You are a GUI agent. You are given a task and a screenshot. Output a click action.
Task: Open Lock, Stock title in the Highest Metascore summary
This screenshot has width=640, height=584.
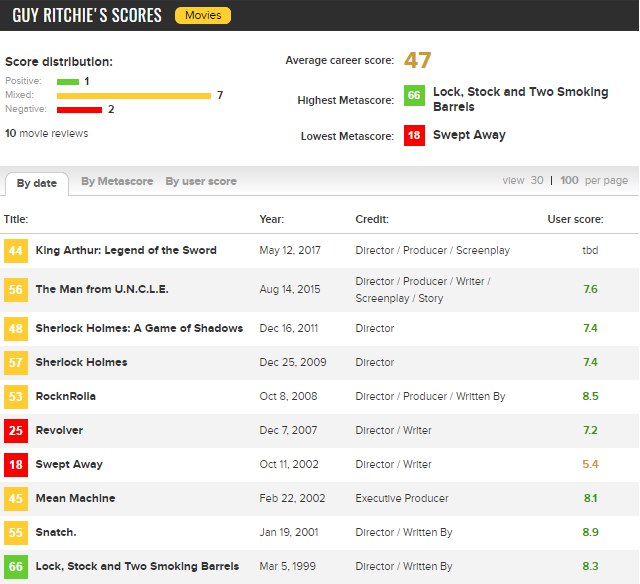tap(520, 99)
